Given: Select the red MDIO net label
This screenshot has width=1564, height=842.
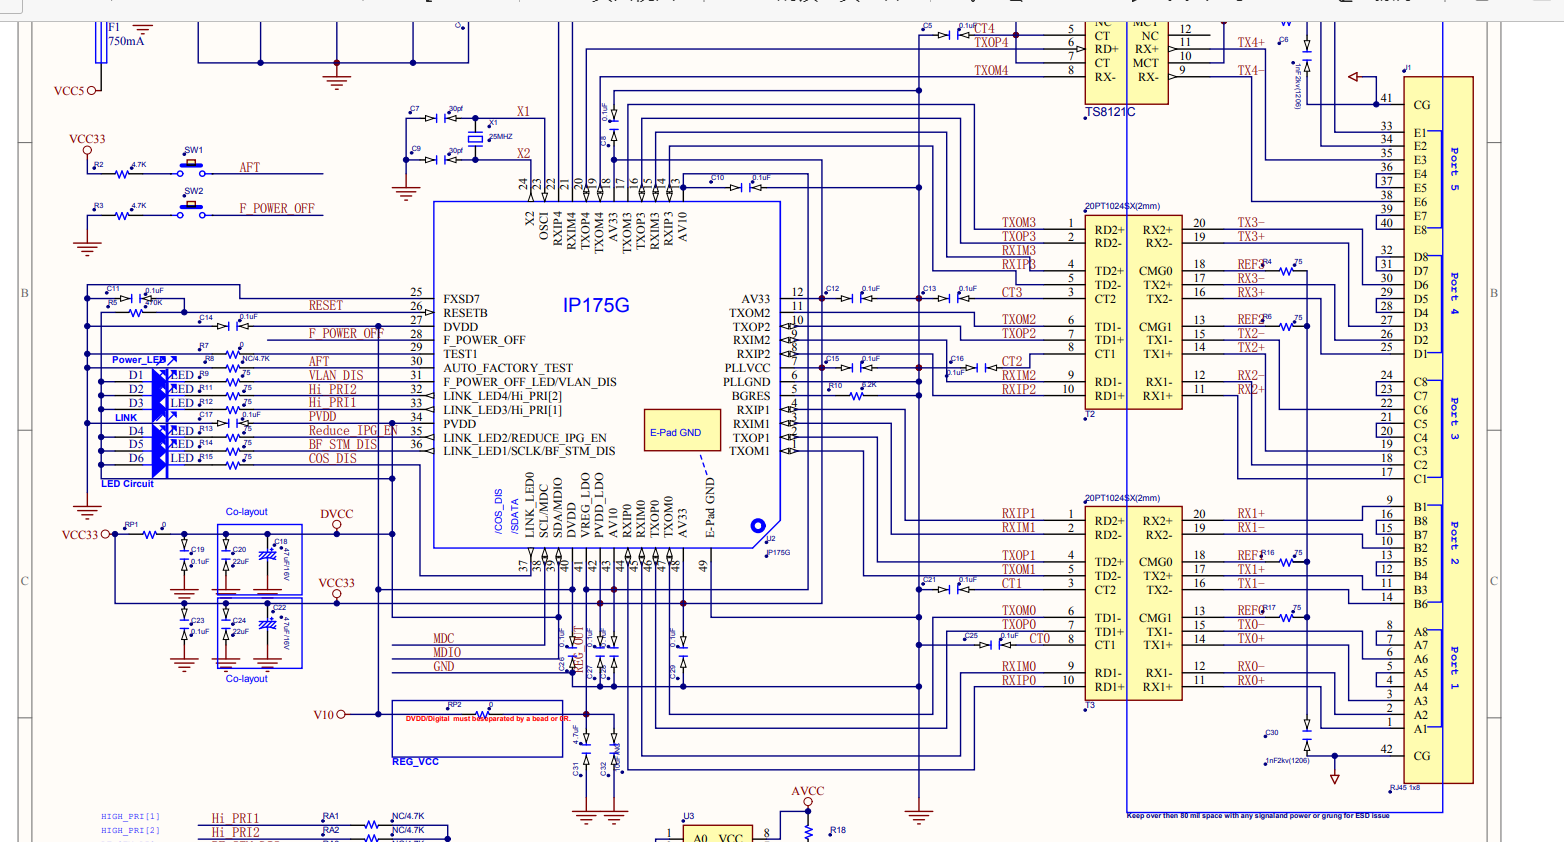Looking at the screenshot, I should (447, 652).
